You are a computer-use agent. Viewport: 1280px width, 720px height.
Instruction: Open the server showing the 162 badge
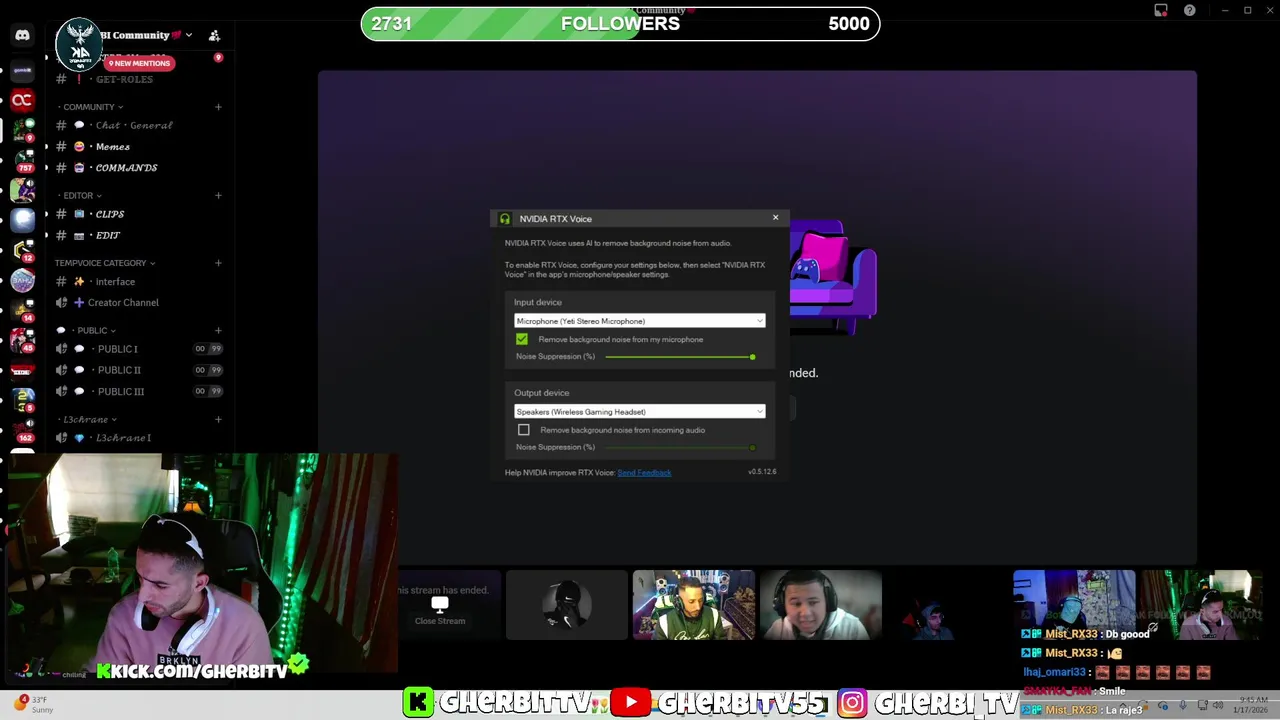point(22,430)
